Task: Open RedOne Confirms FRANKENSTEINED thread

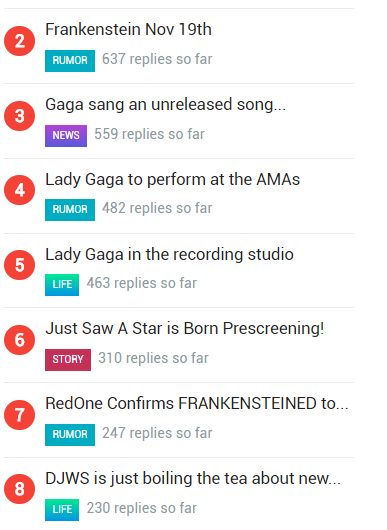Action: click(197, 404)
